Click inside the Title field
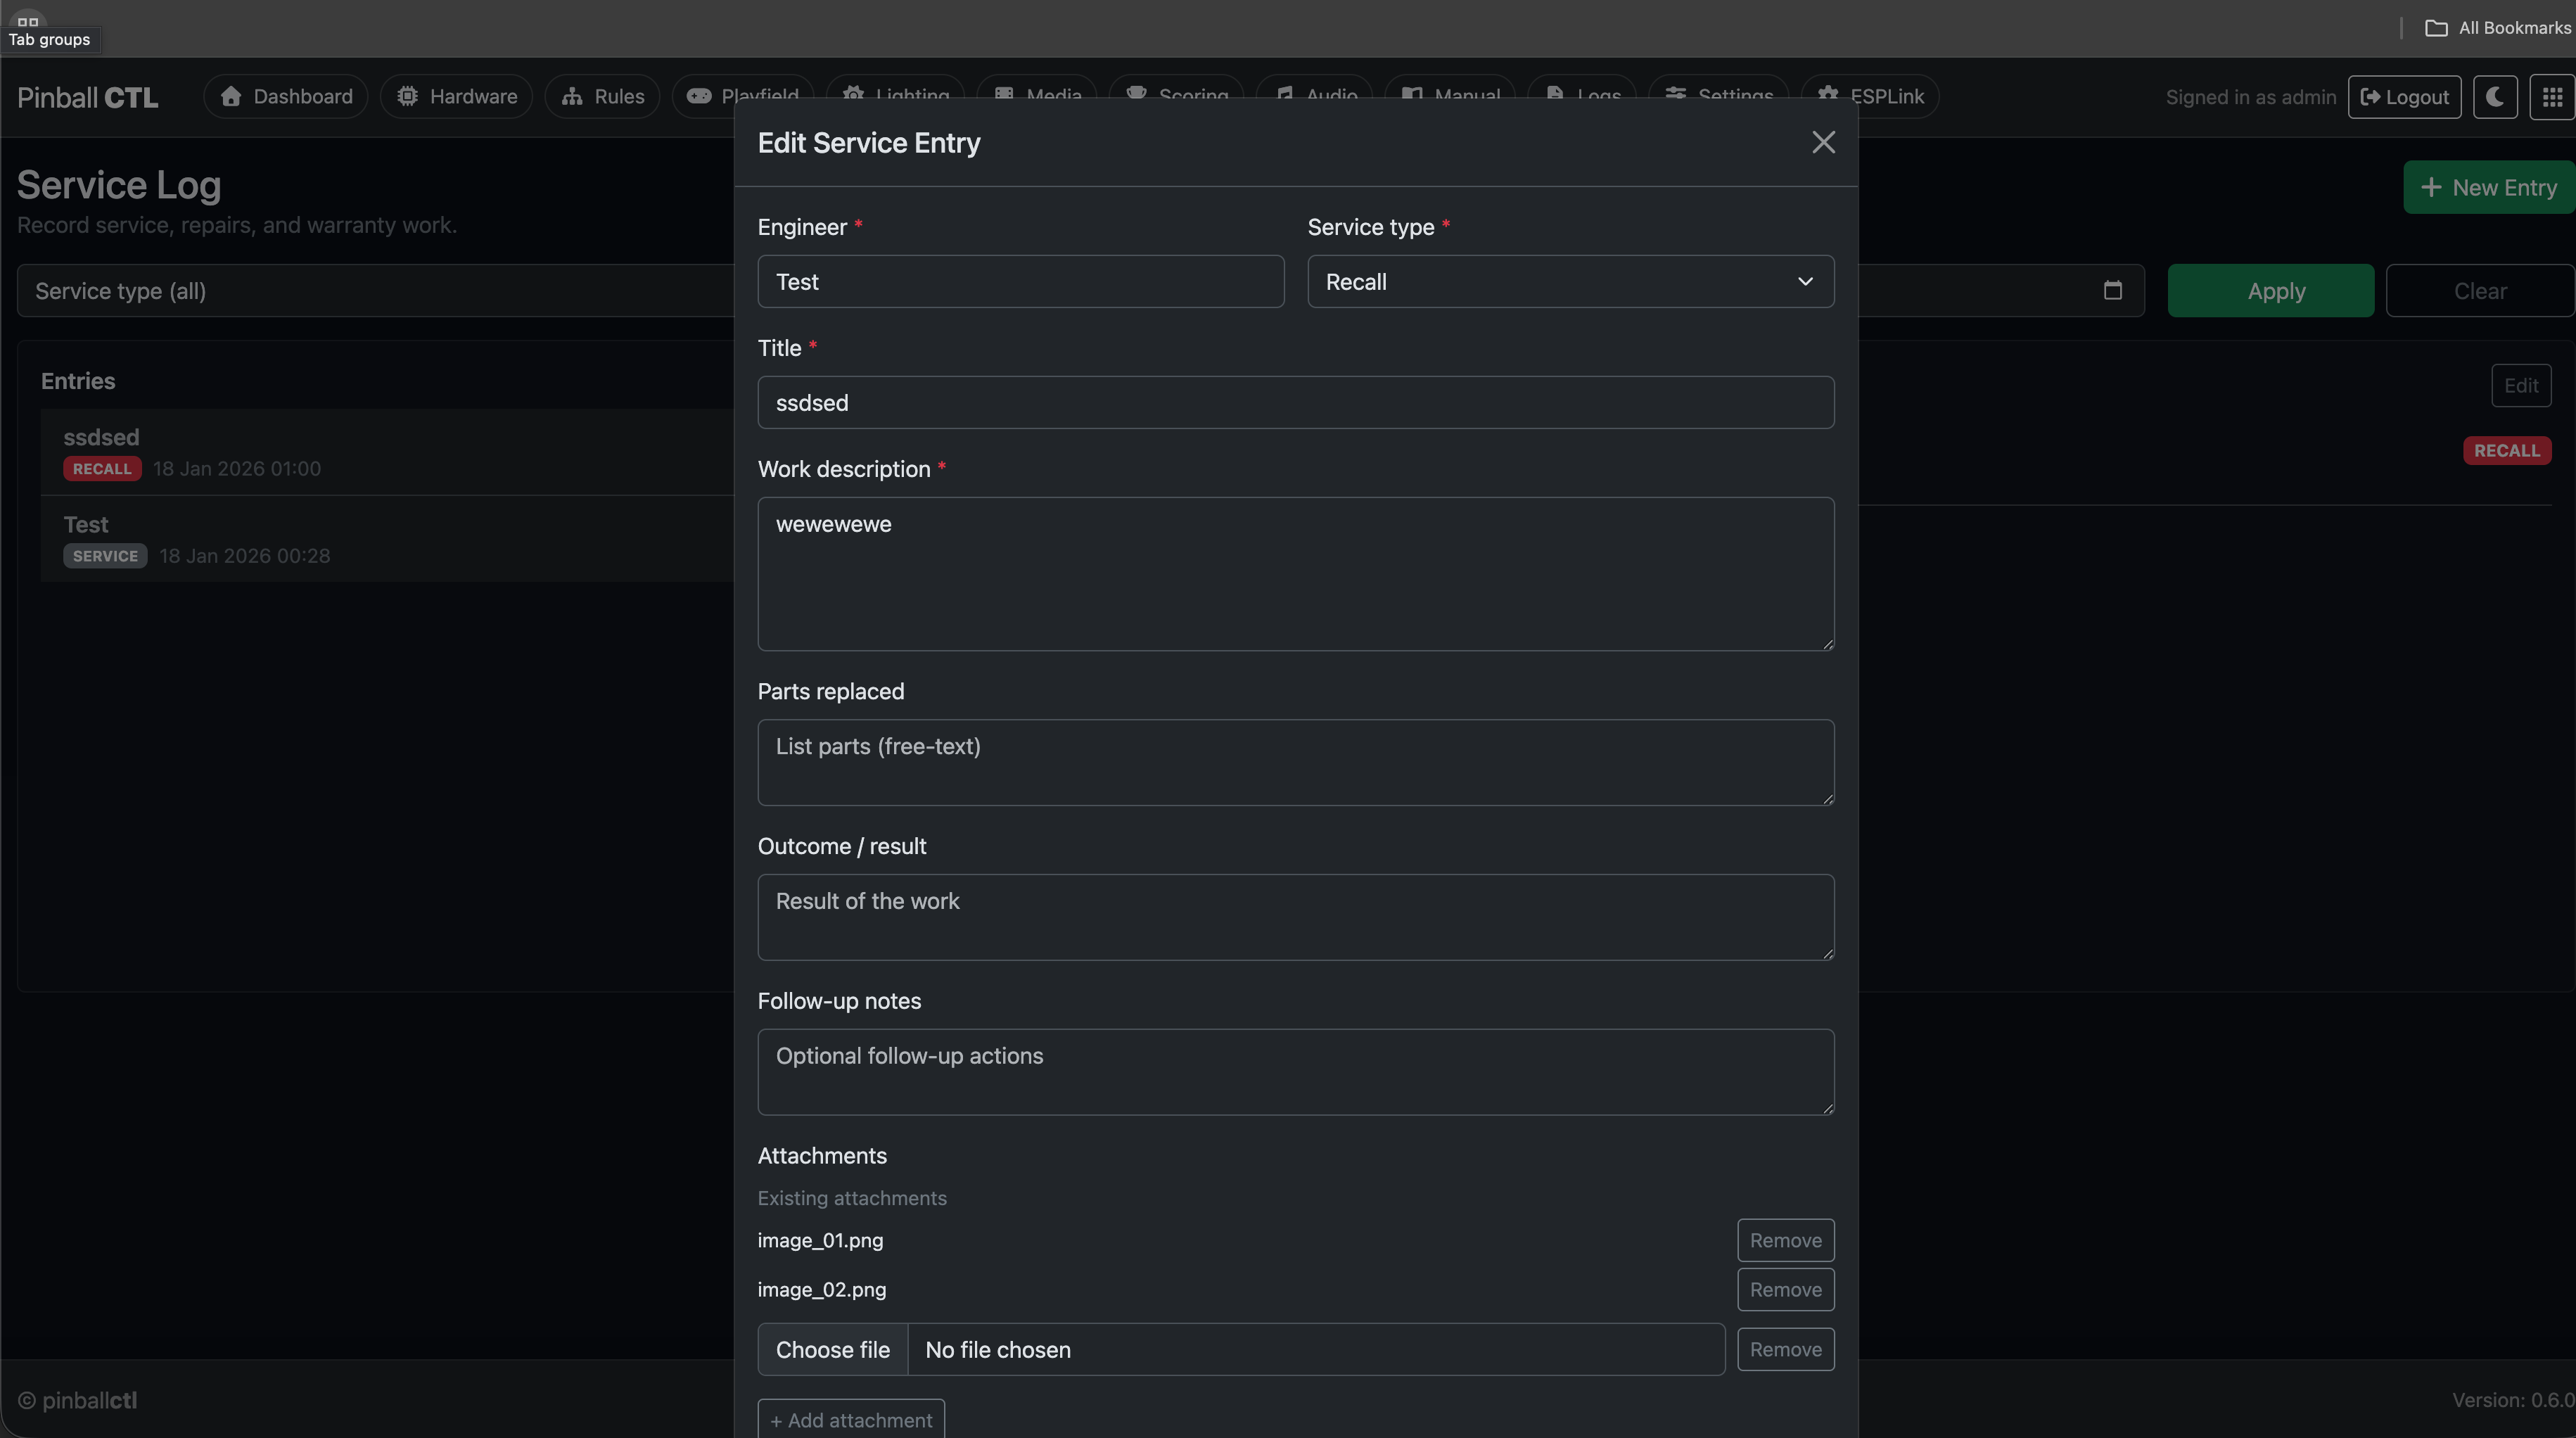 tap(1295, 402)
